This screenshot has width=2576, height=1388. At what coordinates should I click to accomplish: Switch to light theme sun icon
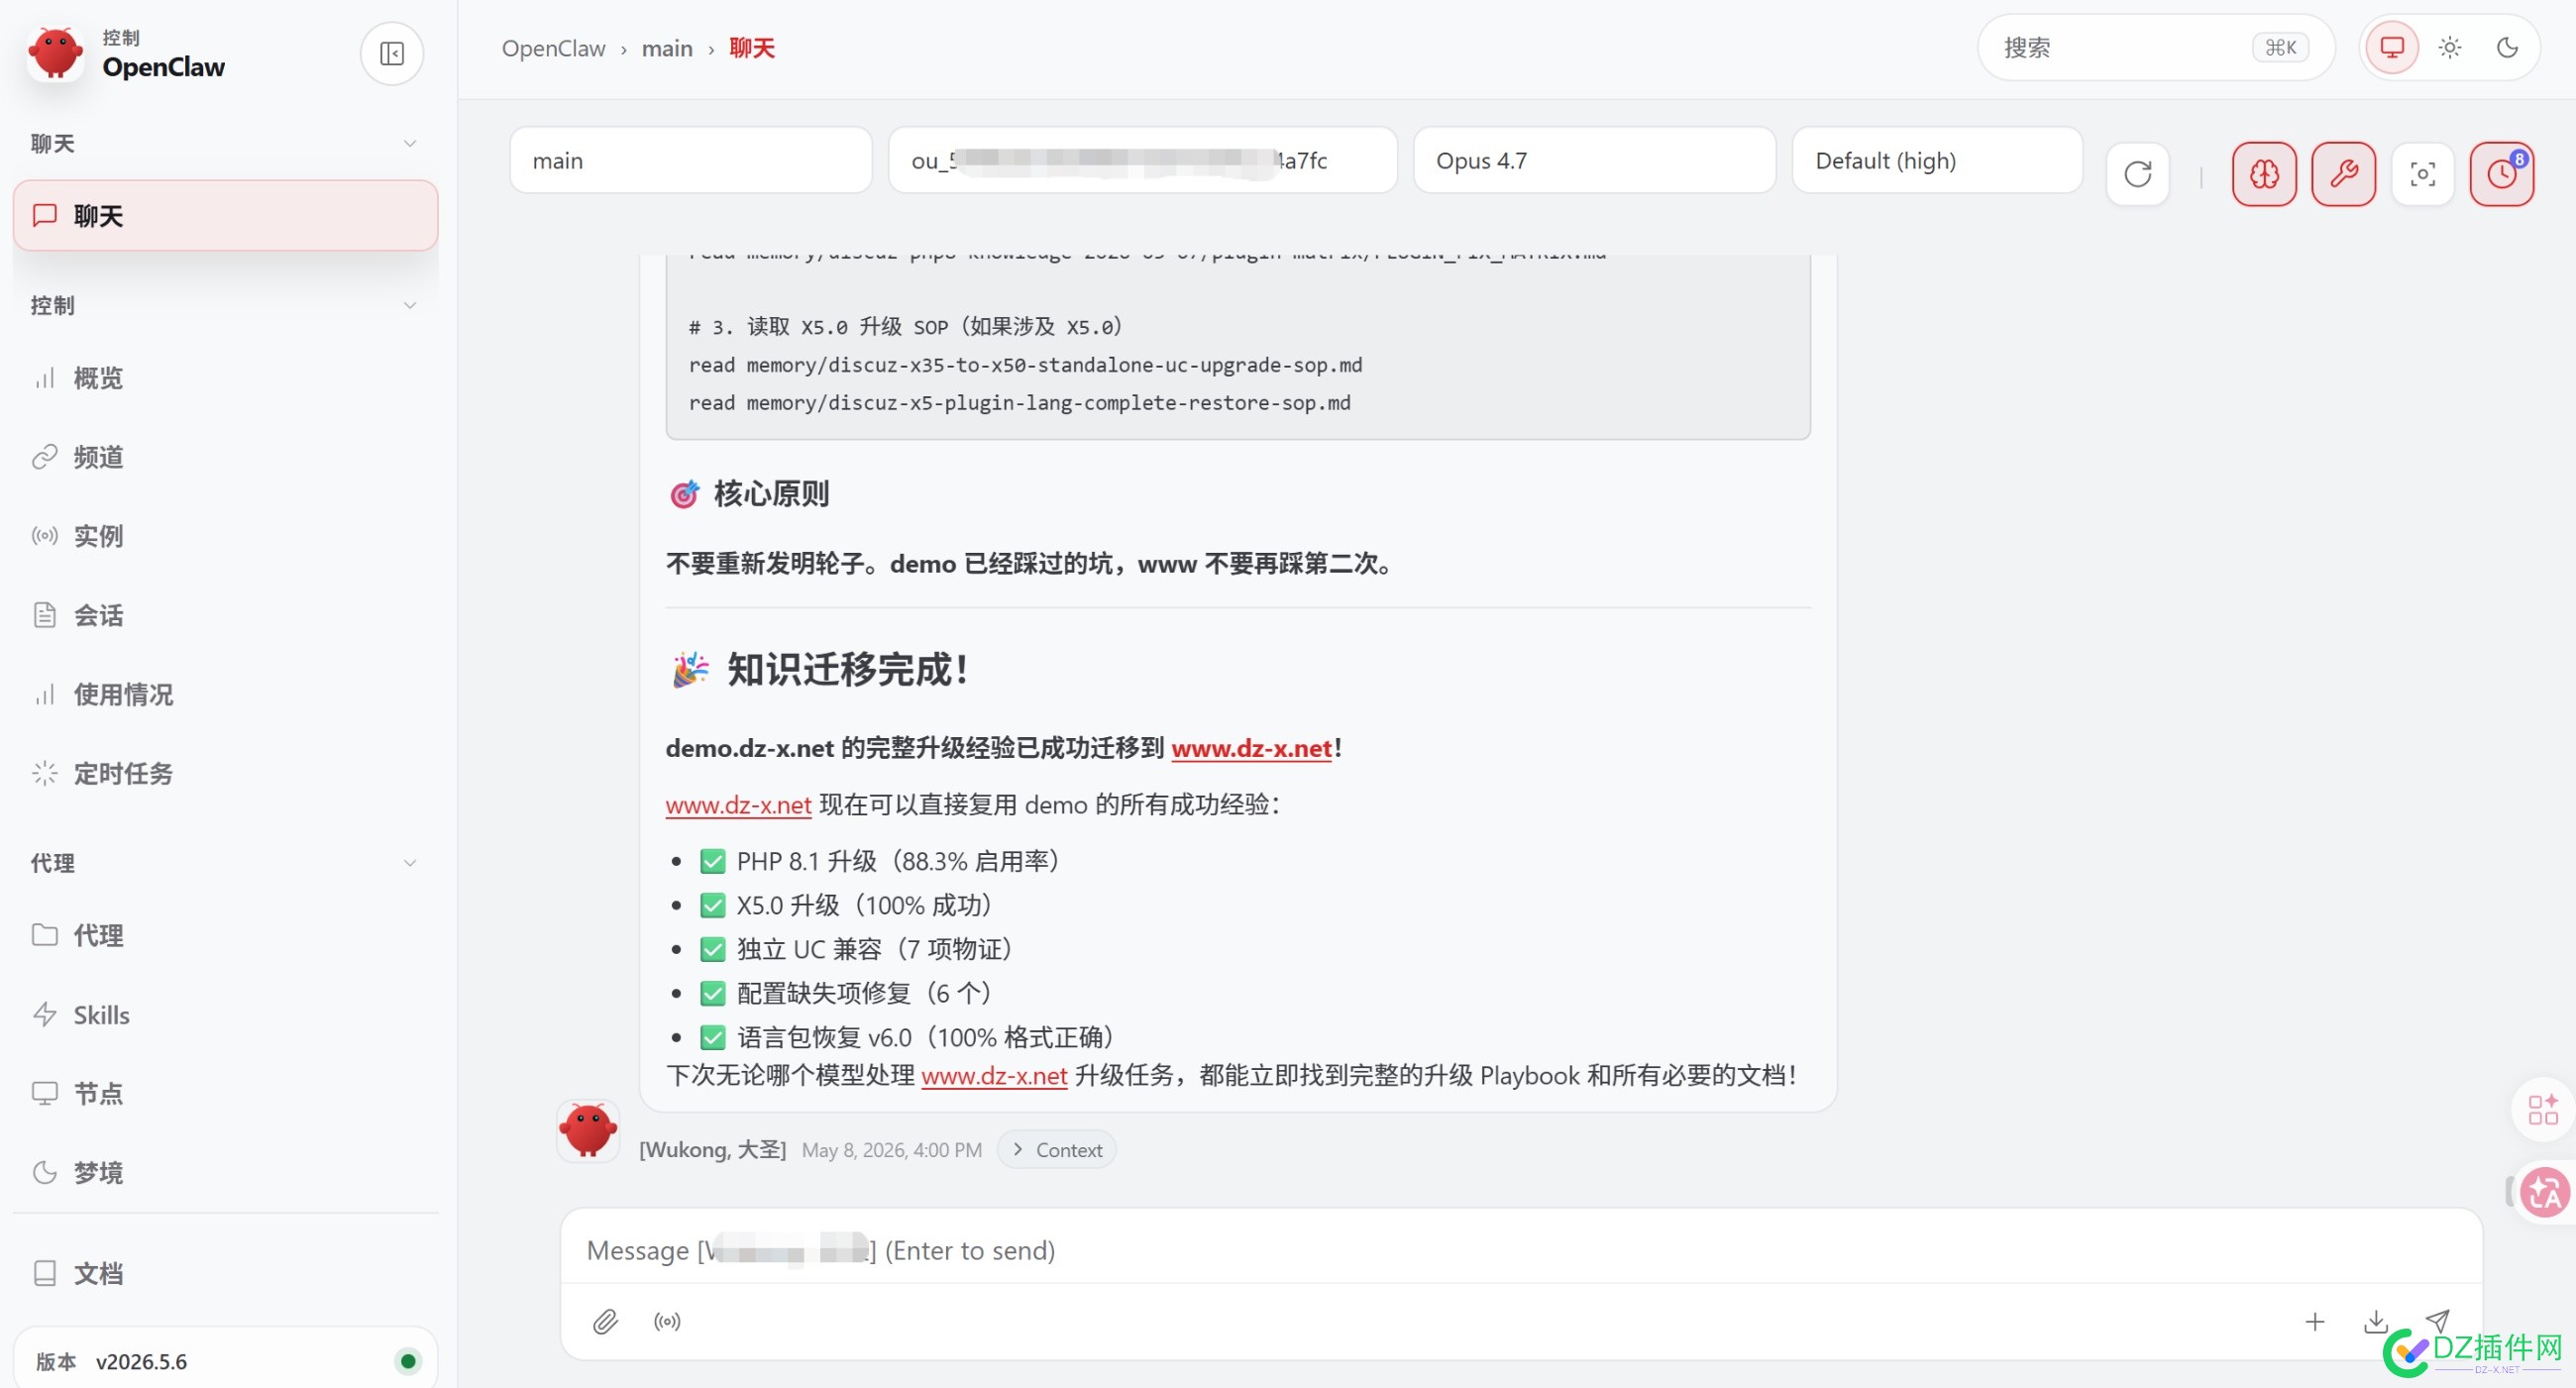pyautogui.click(x=2449, y=47)
